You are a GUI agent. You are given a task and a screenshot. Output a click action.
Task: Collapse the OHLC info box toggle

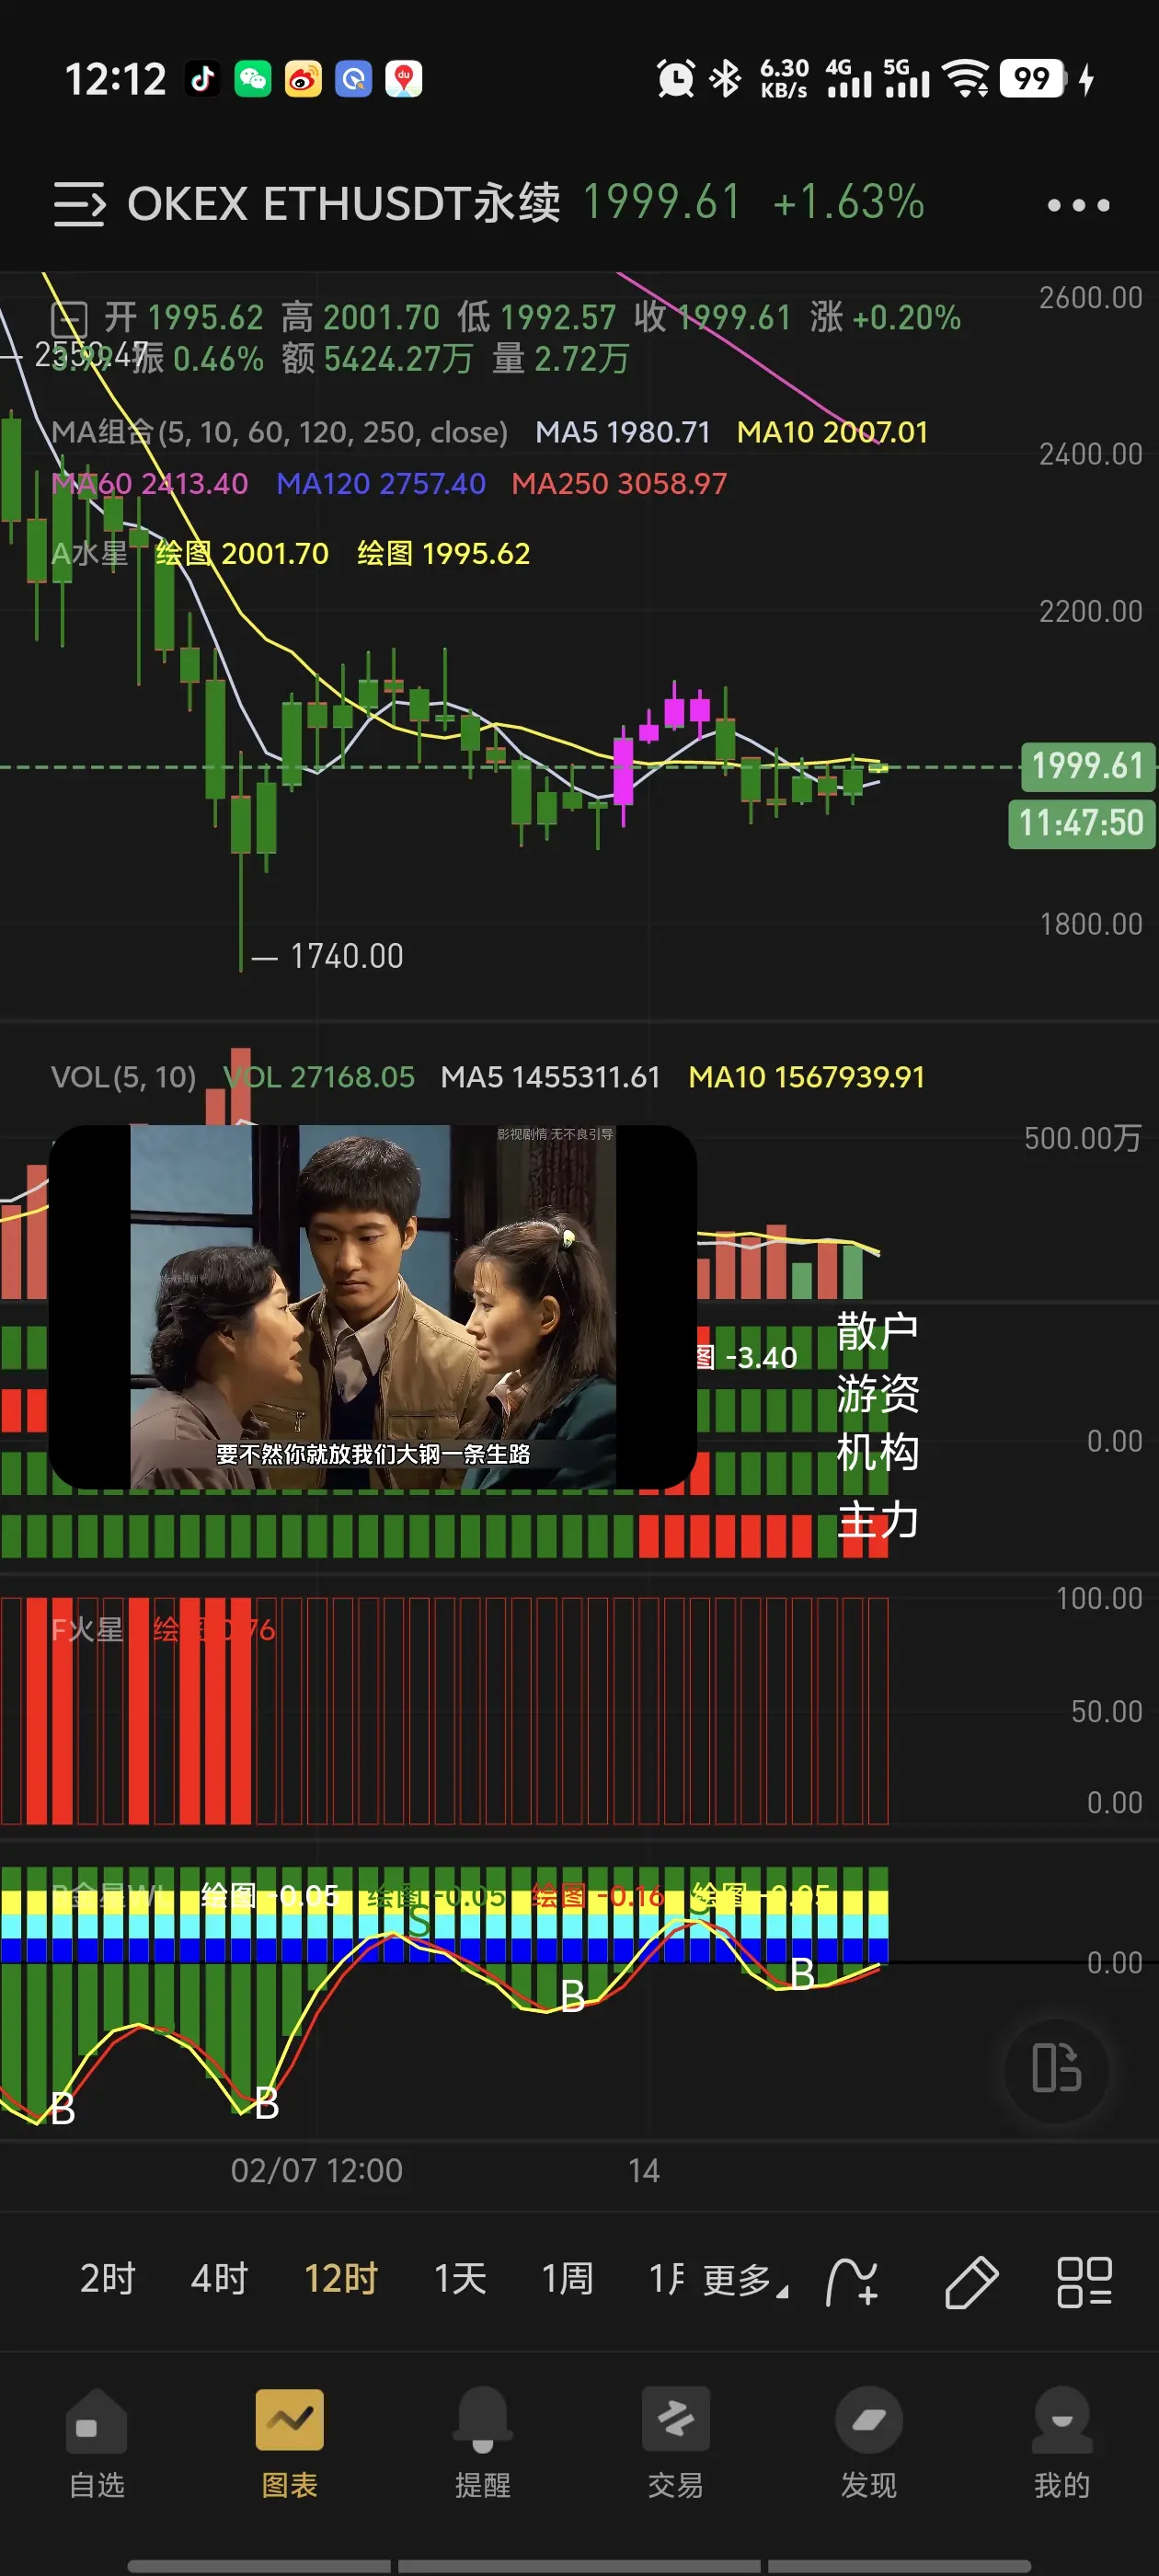click(70, 319)
